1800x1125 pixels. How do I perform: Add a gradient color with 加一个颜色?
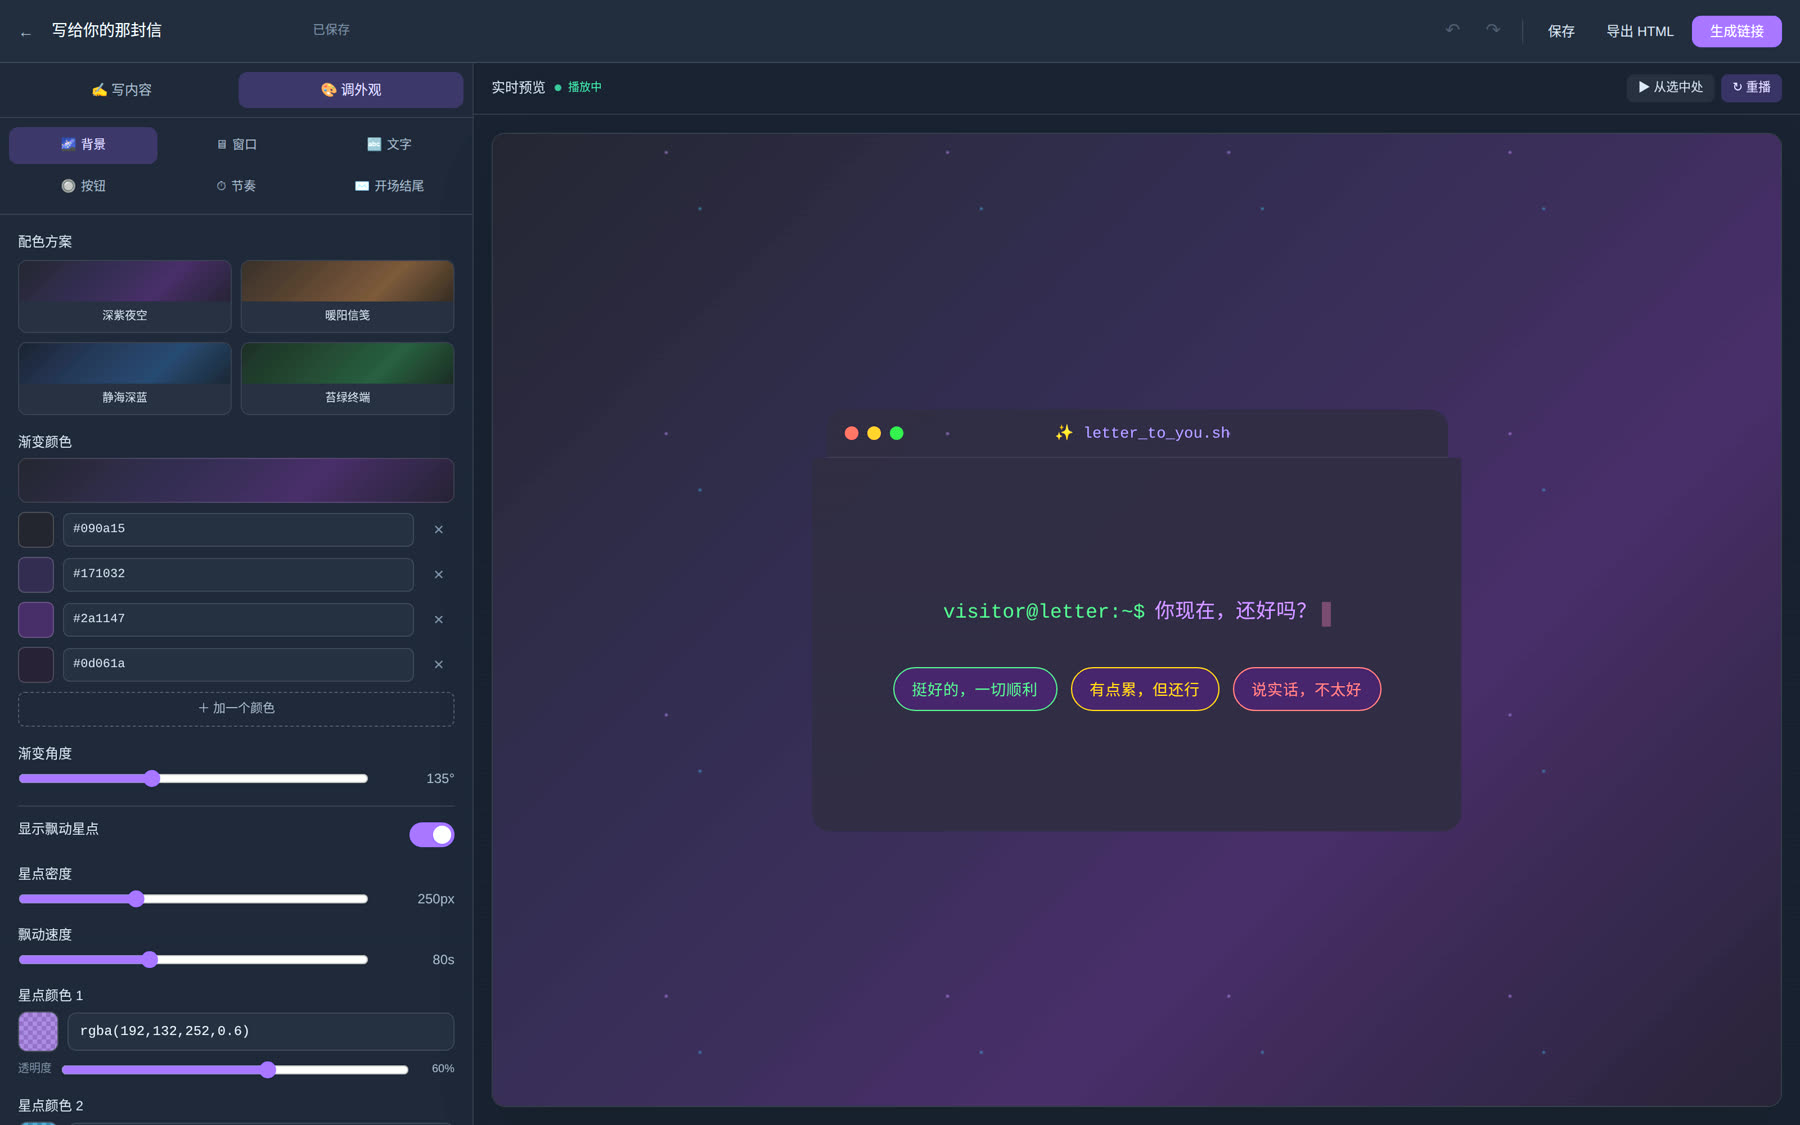coord(236,709)
